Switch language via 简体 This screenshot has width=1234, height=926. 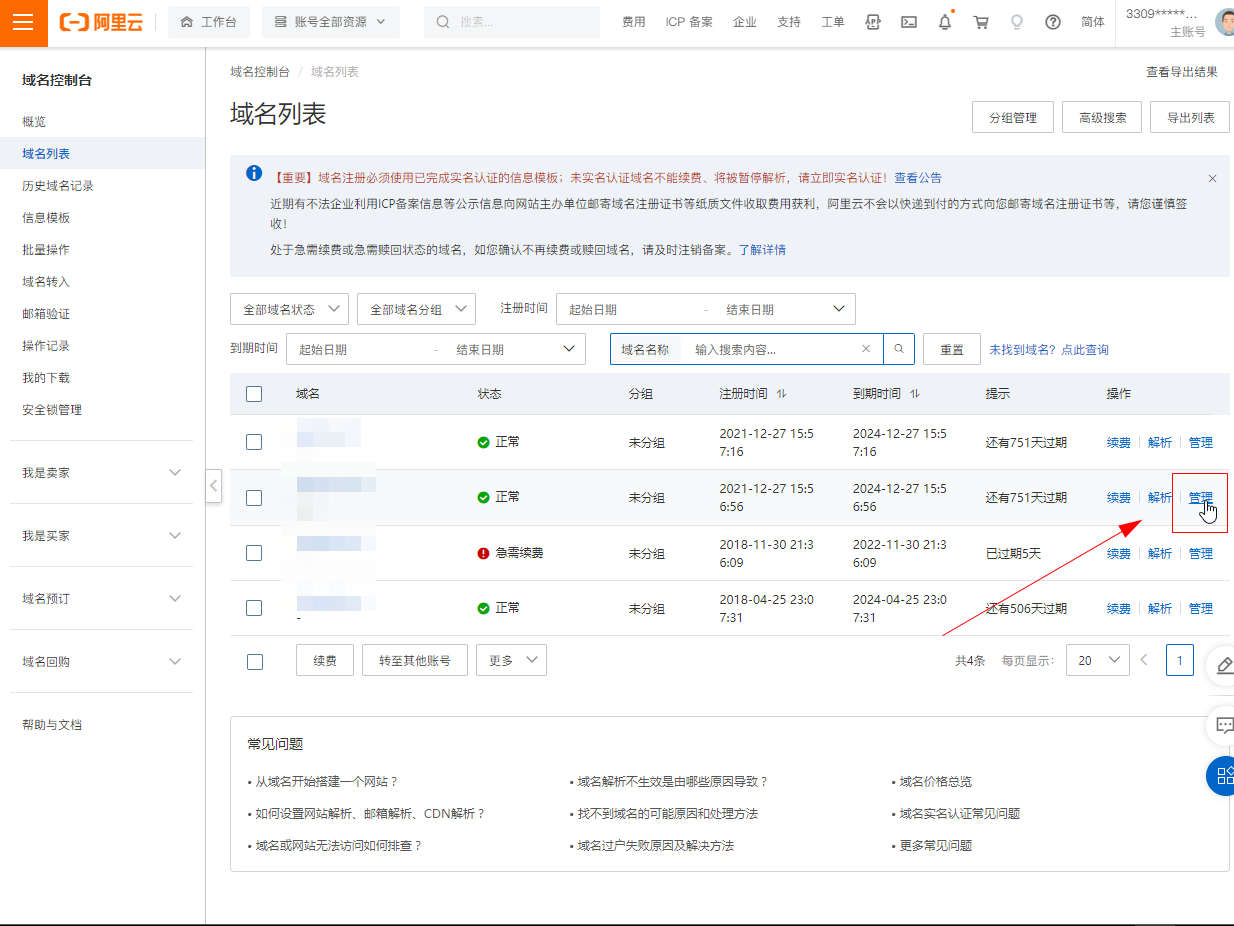coord(1093,22)
